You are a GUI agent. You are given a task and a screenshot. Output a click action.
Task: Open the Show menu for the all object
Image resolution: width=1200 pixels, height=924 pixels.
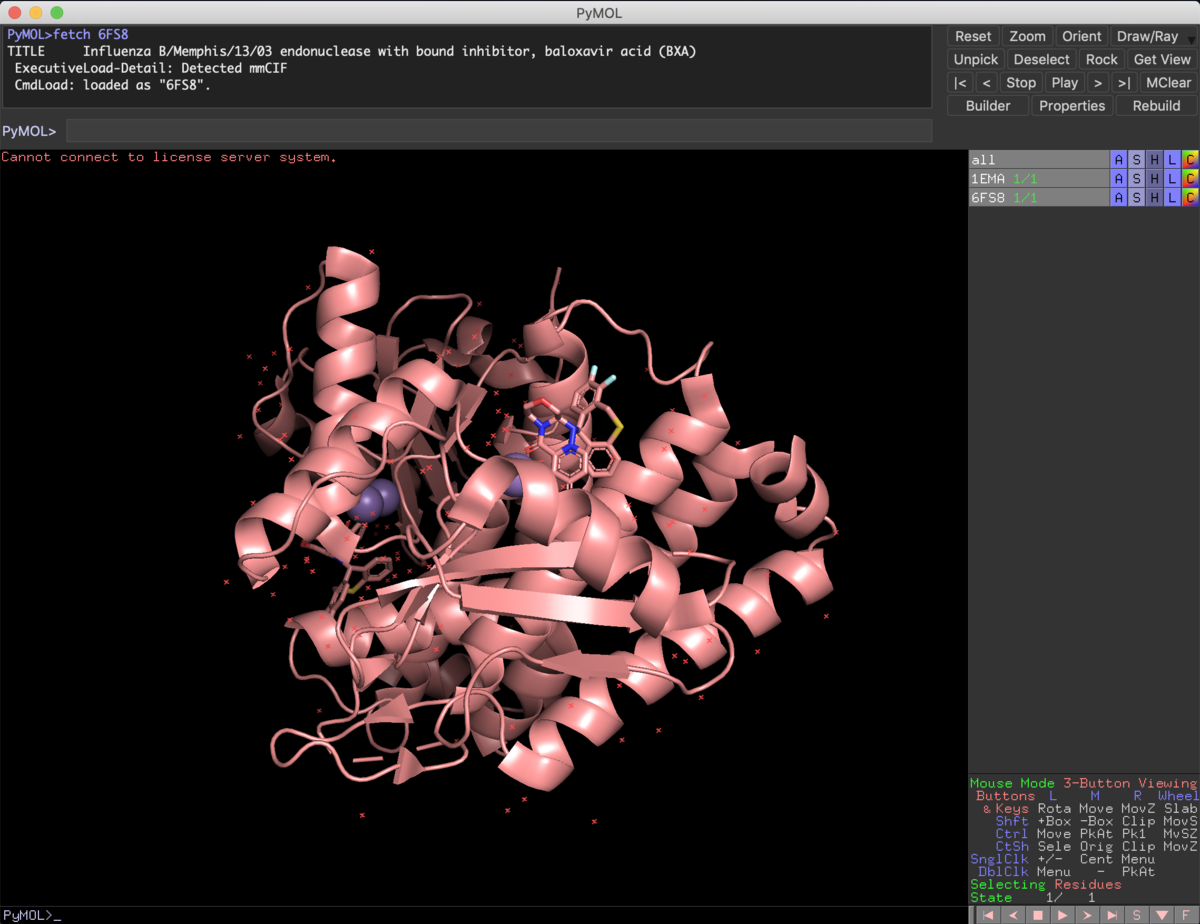1136,160
